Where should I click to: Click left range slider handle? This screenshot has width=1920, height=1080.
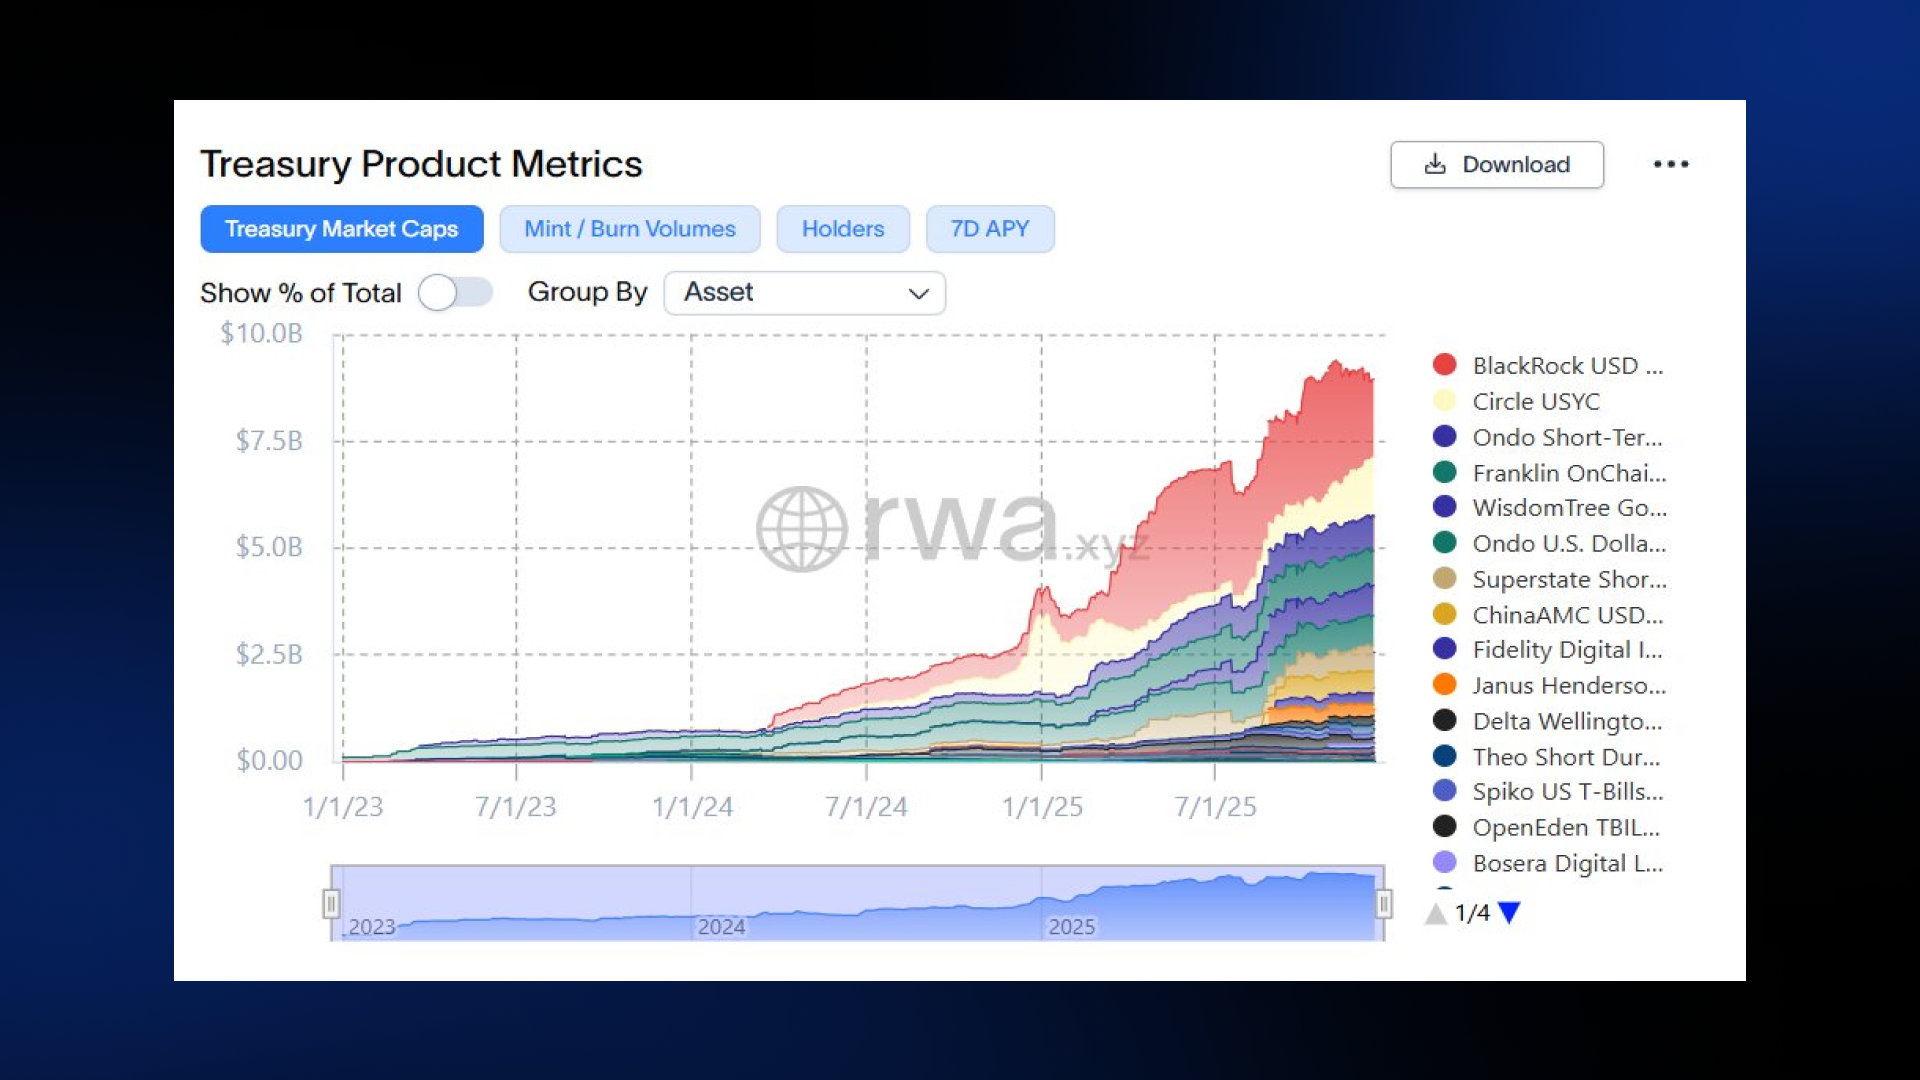(331, 904)
